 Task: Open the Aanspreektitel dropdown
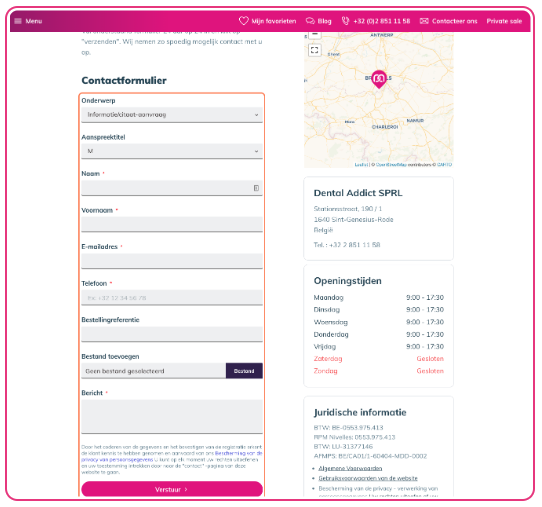(172, 151)
